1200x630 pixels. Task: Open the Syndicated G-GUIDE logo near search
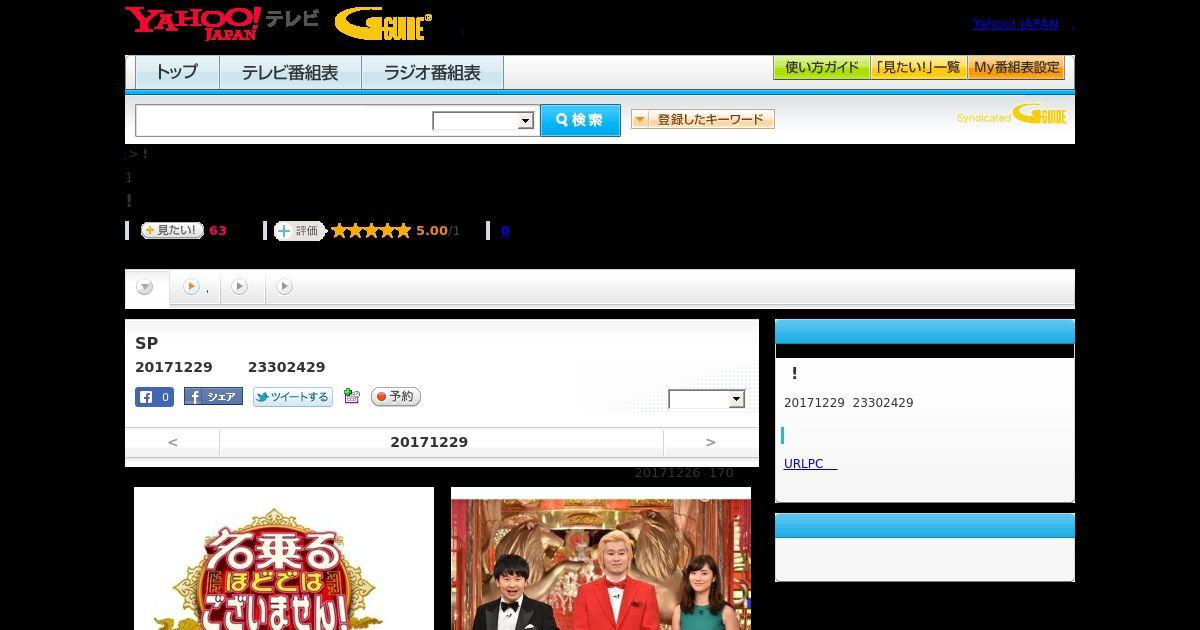1011,115
